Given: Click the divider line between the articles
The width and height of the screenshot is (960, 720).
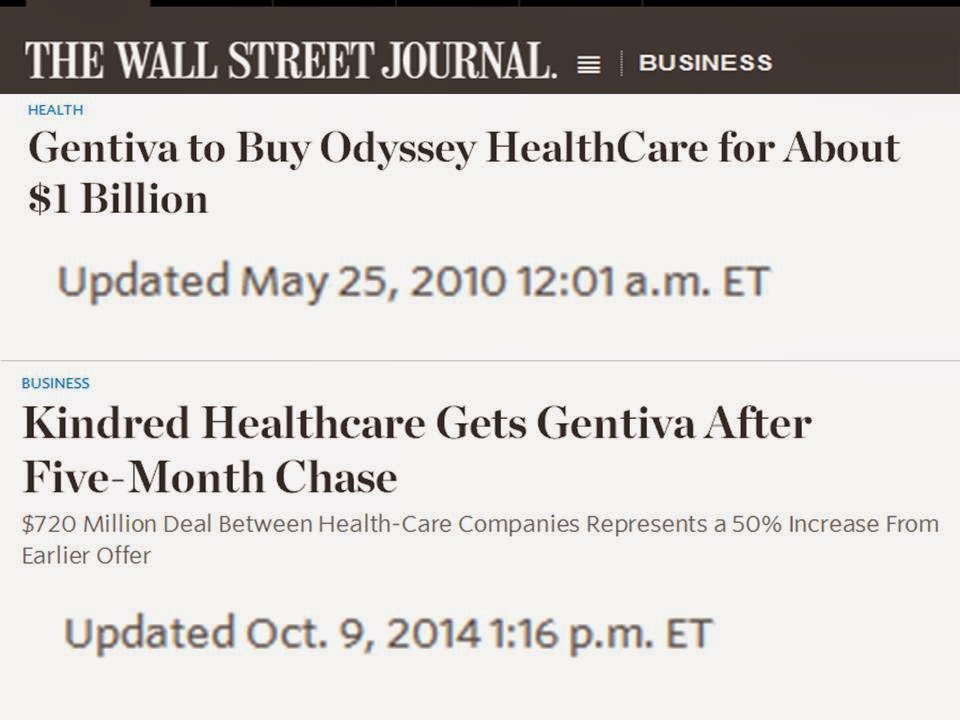Looking at the screenshot, I should [480, 360].
